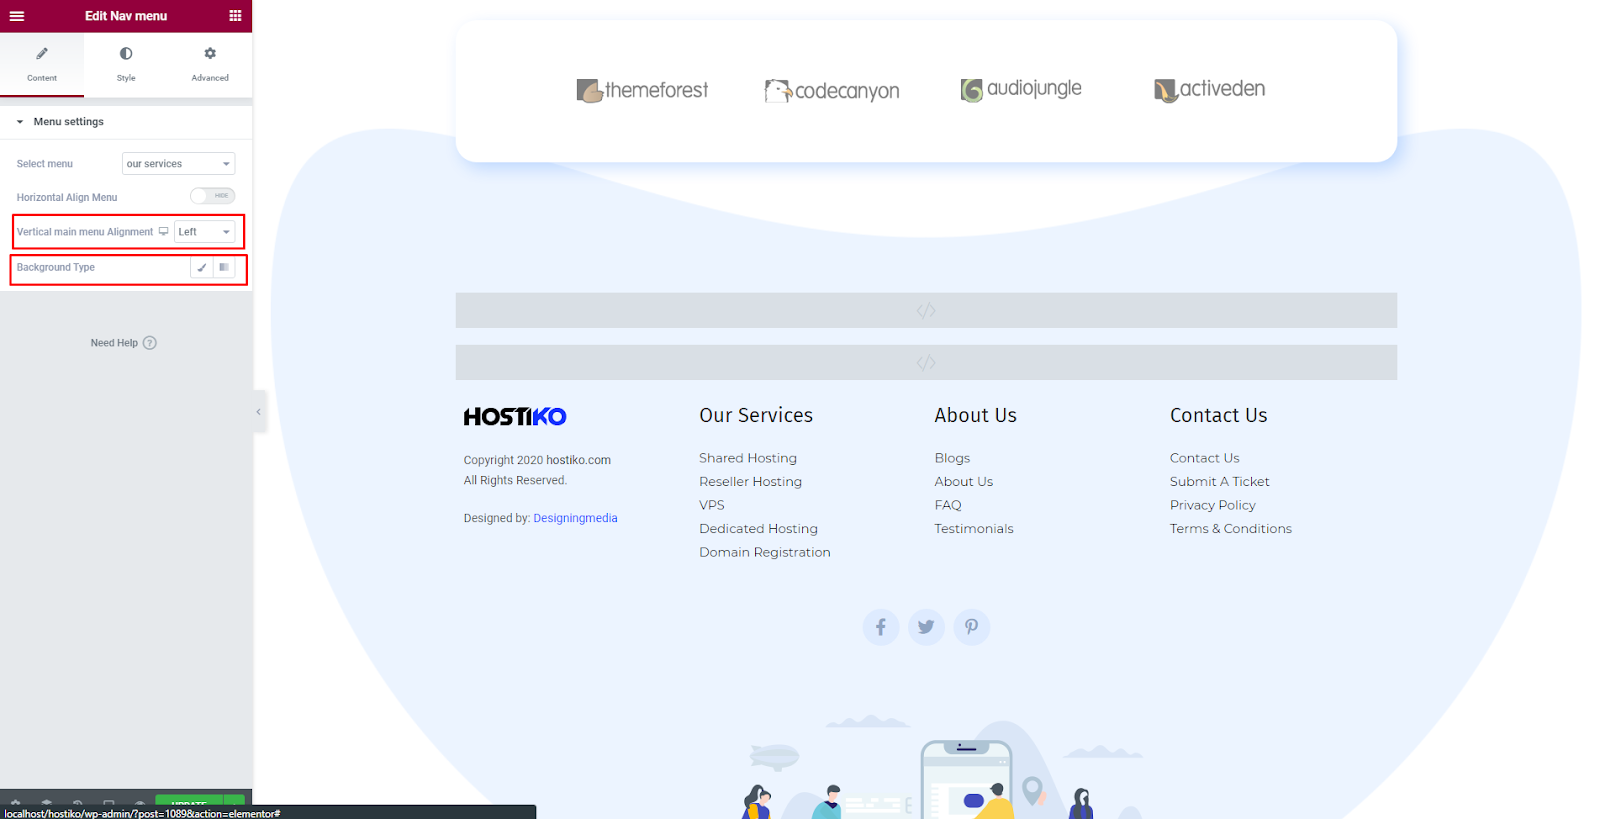
Task: Click the audiojungle logo
Action: point(1021,90)
